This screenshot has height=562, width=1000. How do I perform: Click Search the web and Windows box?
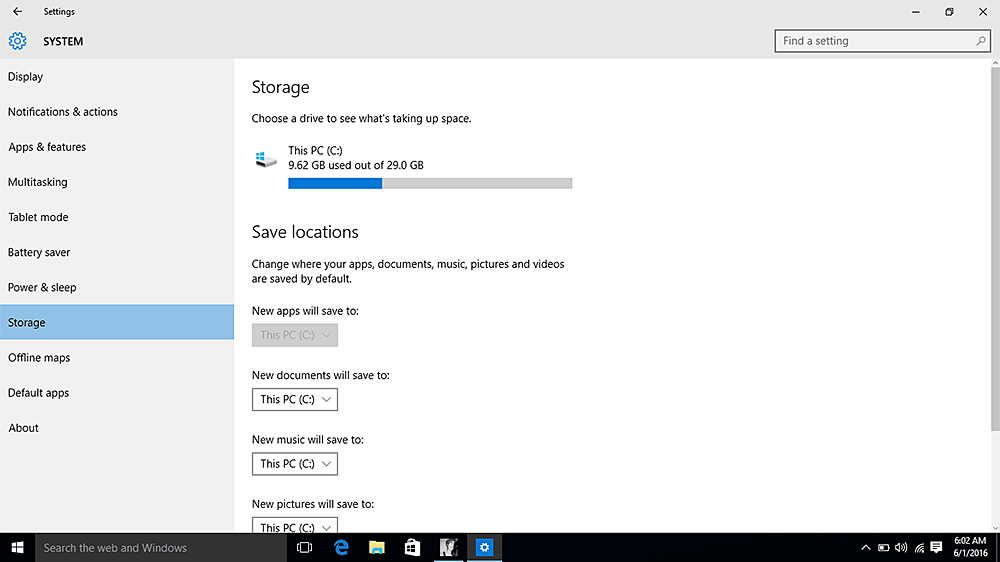161,547
